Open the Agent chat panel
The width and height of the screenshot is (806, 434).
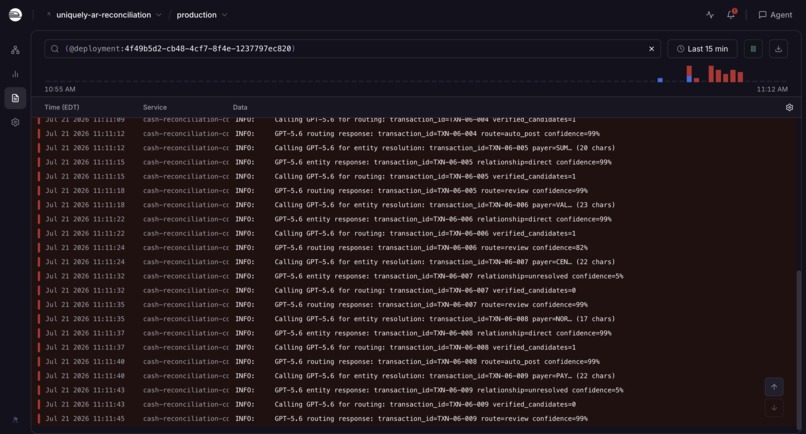tap(775, 15)
